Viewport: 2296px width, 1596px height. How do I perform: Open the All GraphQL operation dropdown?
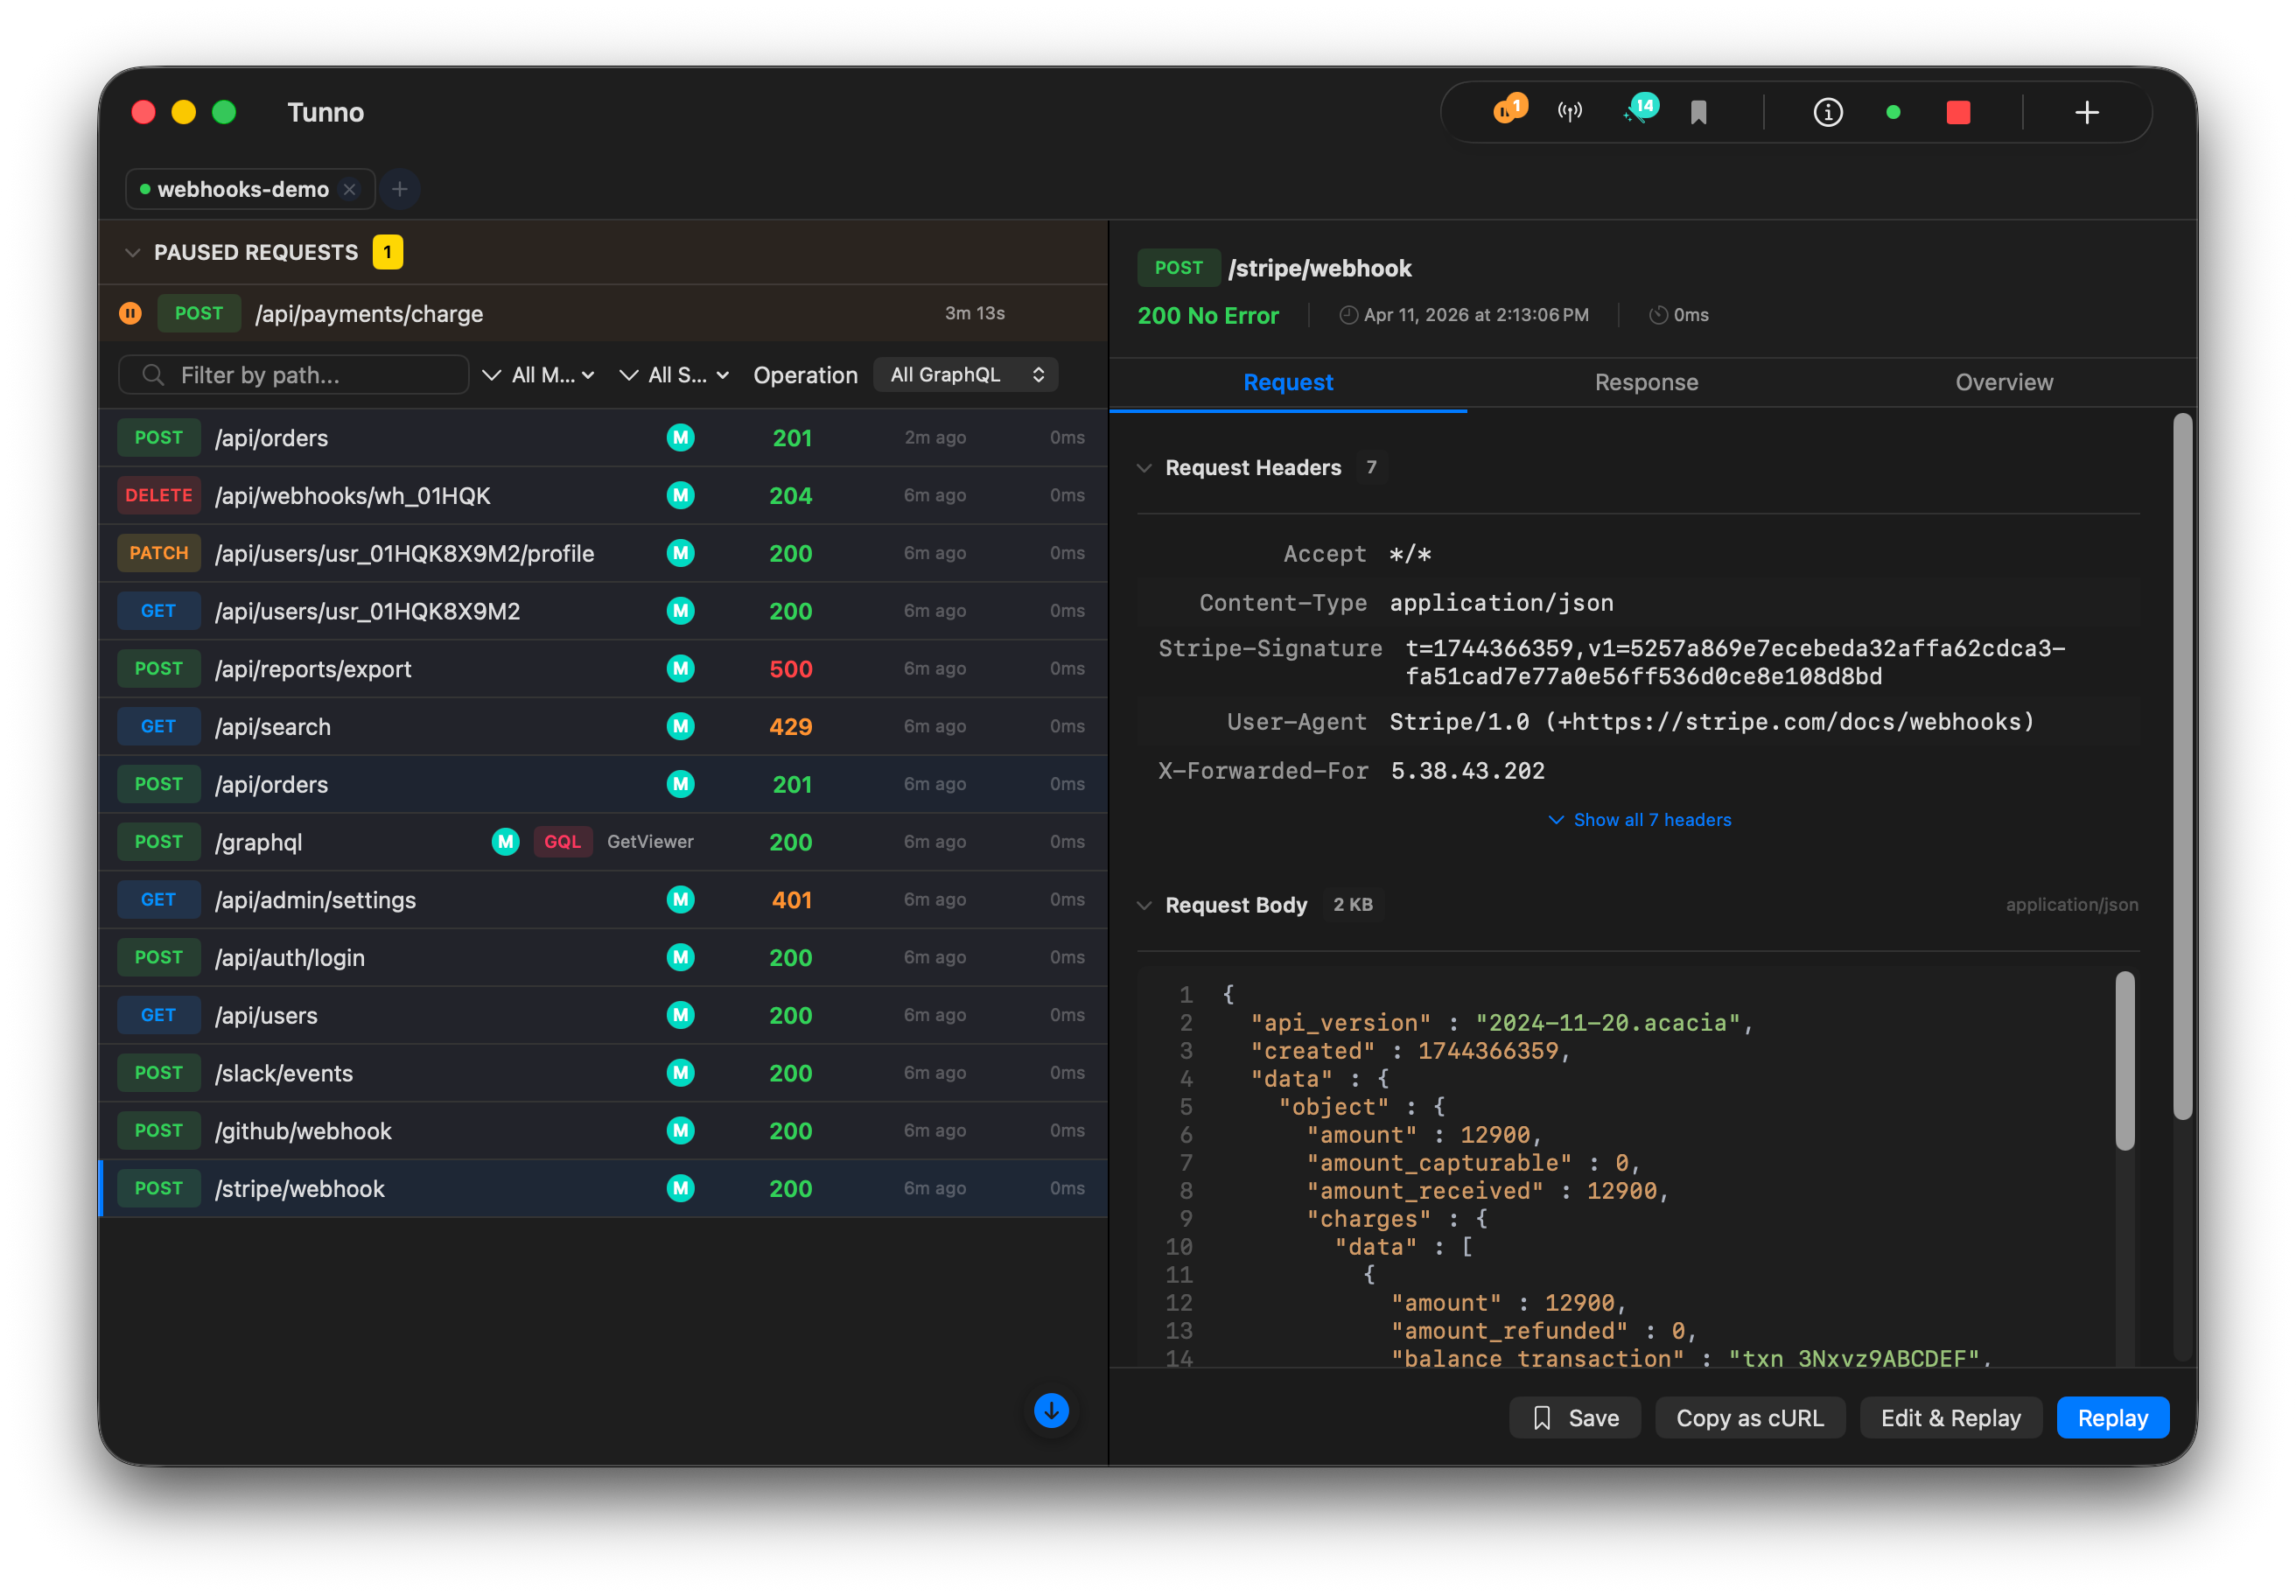click(x=964, y=374)
